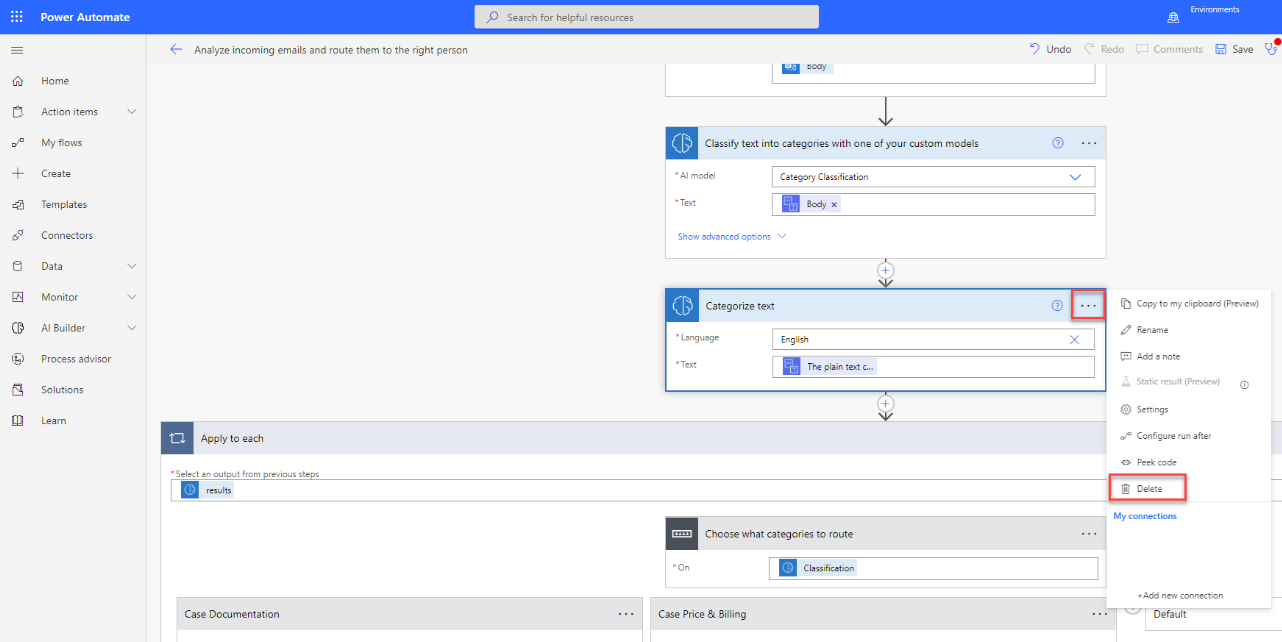Select Delete from the context menu

pos(1147,488)
